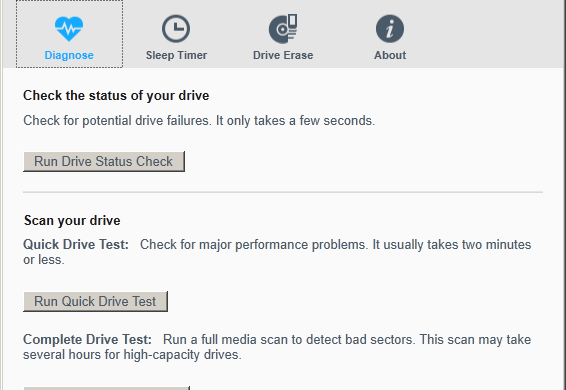Click the bold 'Complete Drive Test:' label
This screenshot has width=566, height=390.
(87, 339)
